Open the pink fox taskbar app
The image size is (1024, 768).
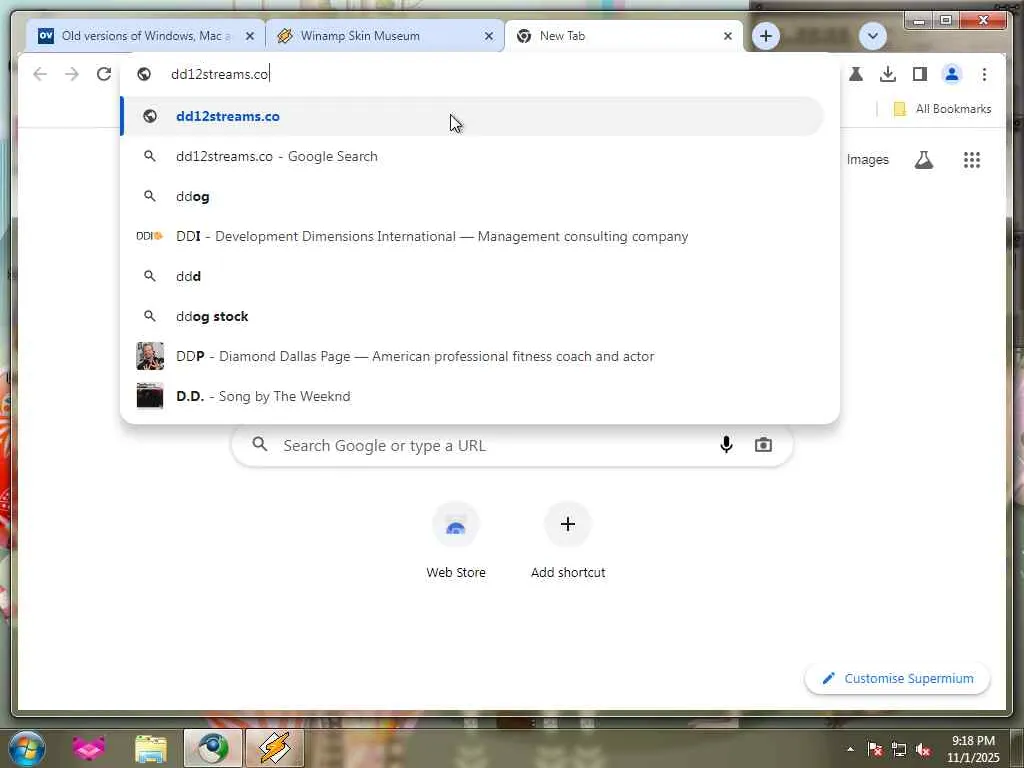point(89,748)
